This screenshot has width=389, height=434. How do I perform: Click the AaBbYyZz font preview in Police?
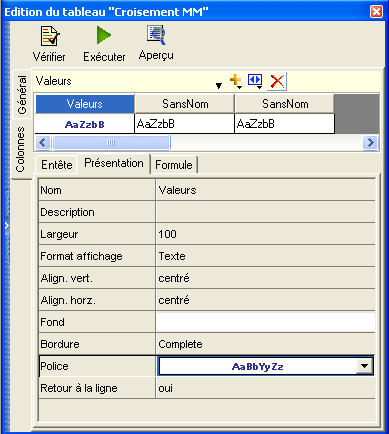coord(258,366)
